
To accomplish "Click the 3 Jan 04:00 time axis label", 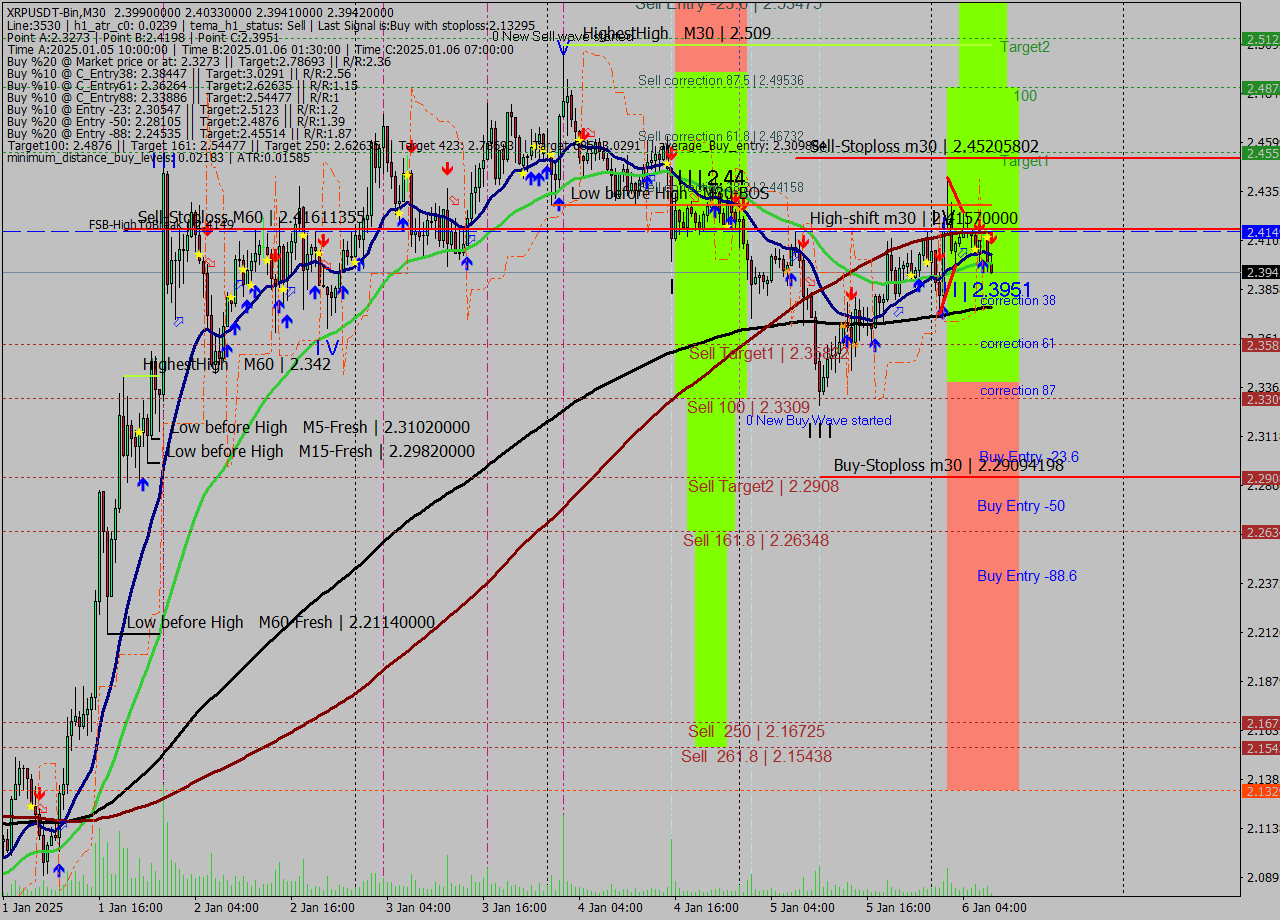I will click(418, 908).
